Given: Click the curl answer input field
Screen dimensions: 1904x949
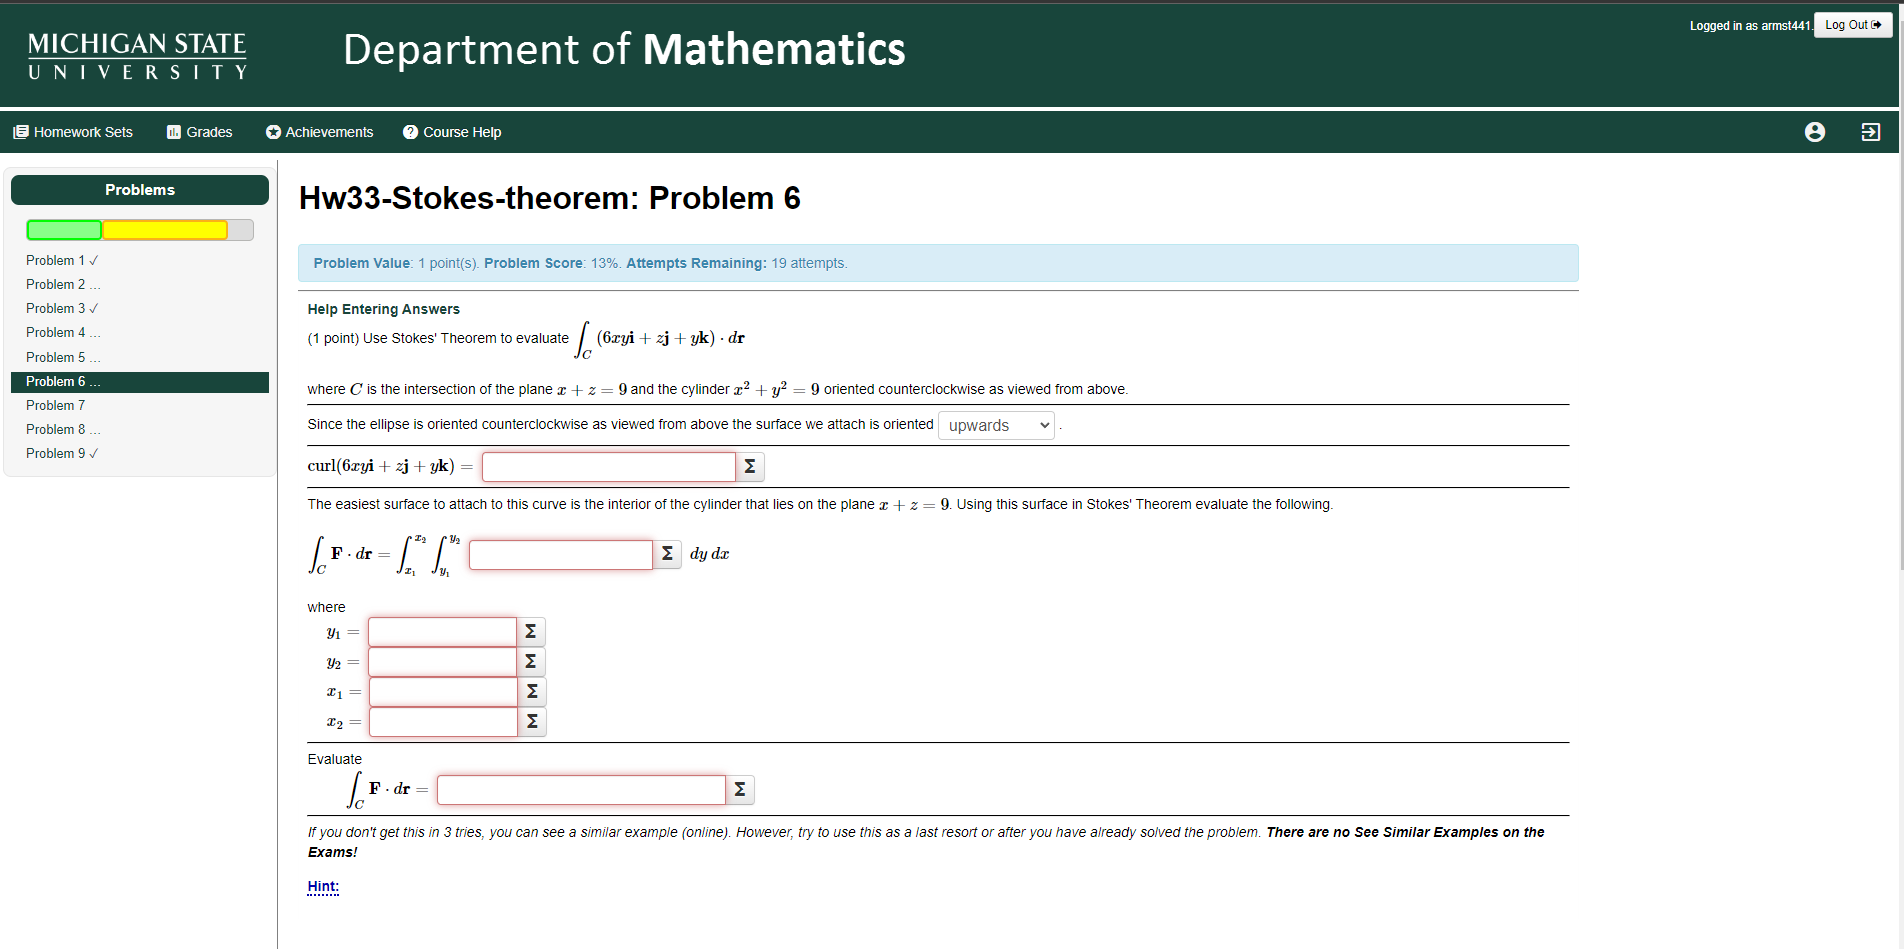Looking at the screenshot, I should point(609,467).
